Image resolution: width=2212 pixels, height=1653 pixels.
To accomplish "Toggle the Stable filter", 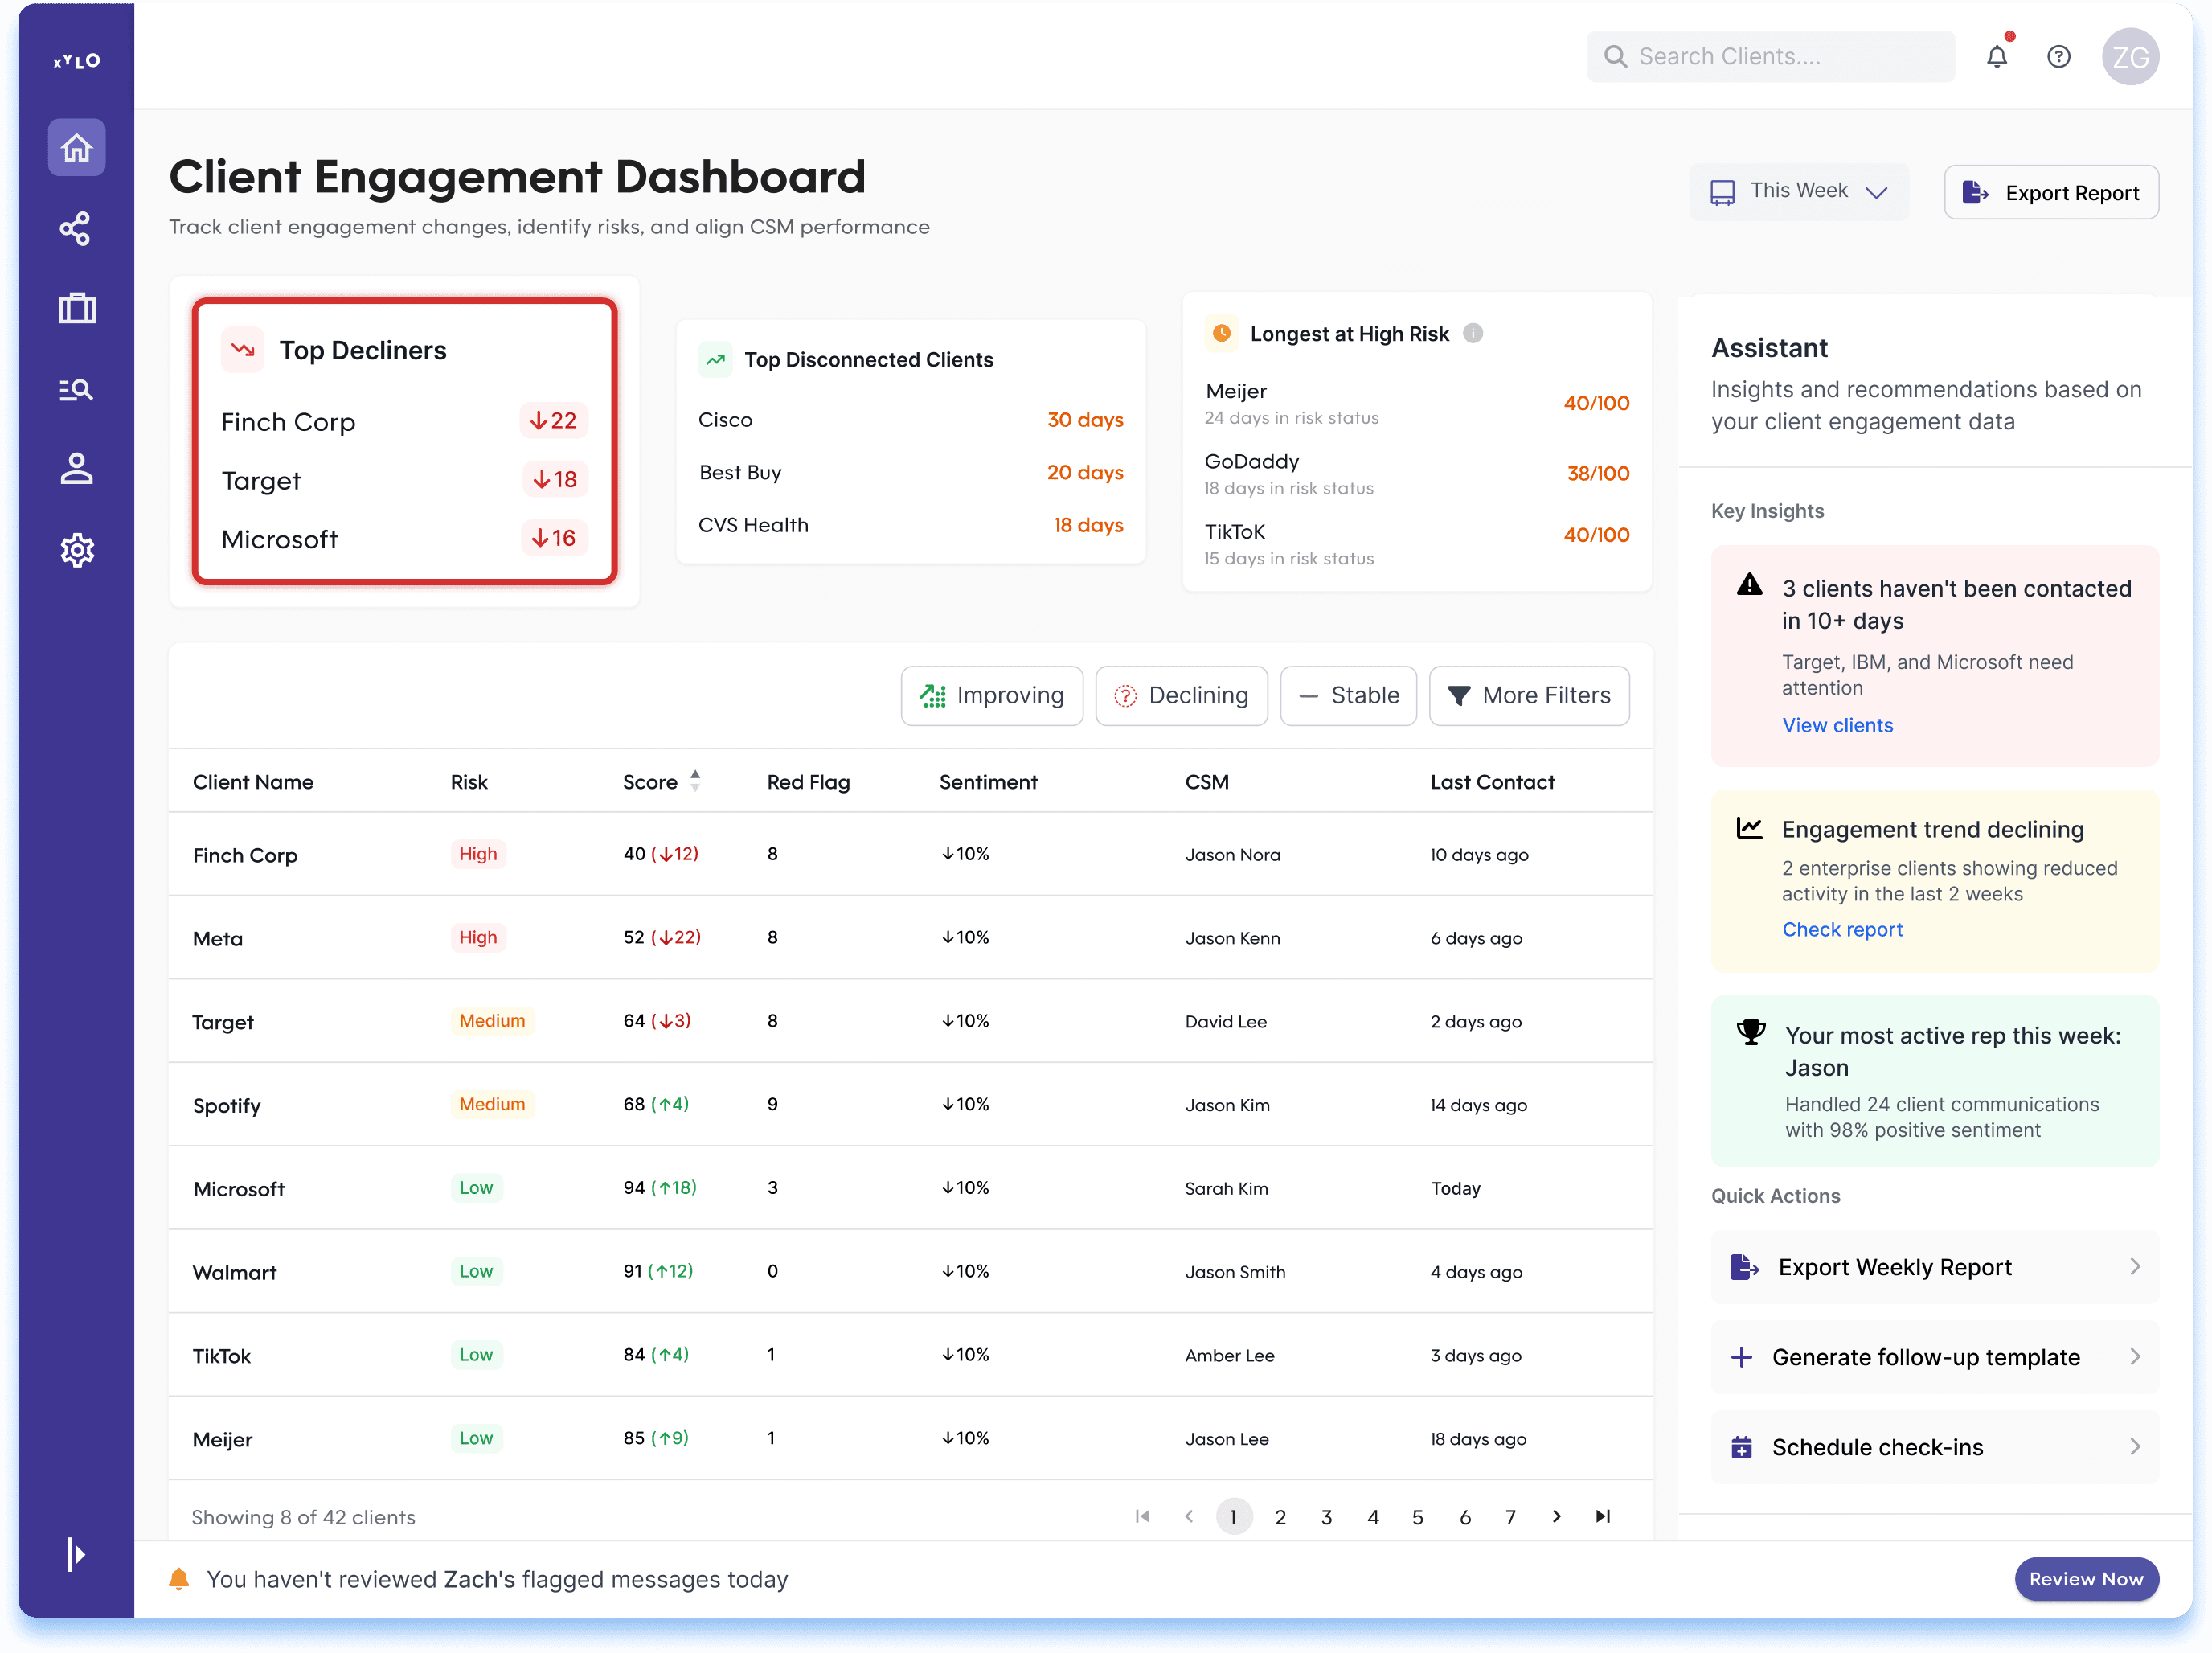I will pyautogui.click(x=1347, y=695).
